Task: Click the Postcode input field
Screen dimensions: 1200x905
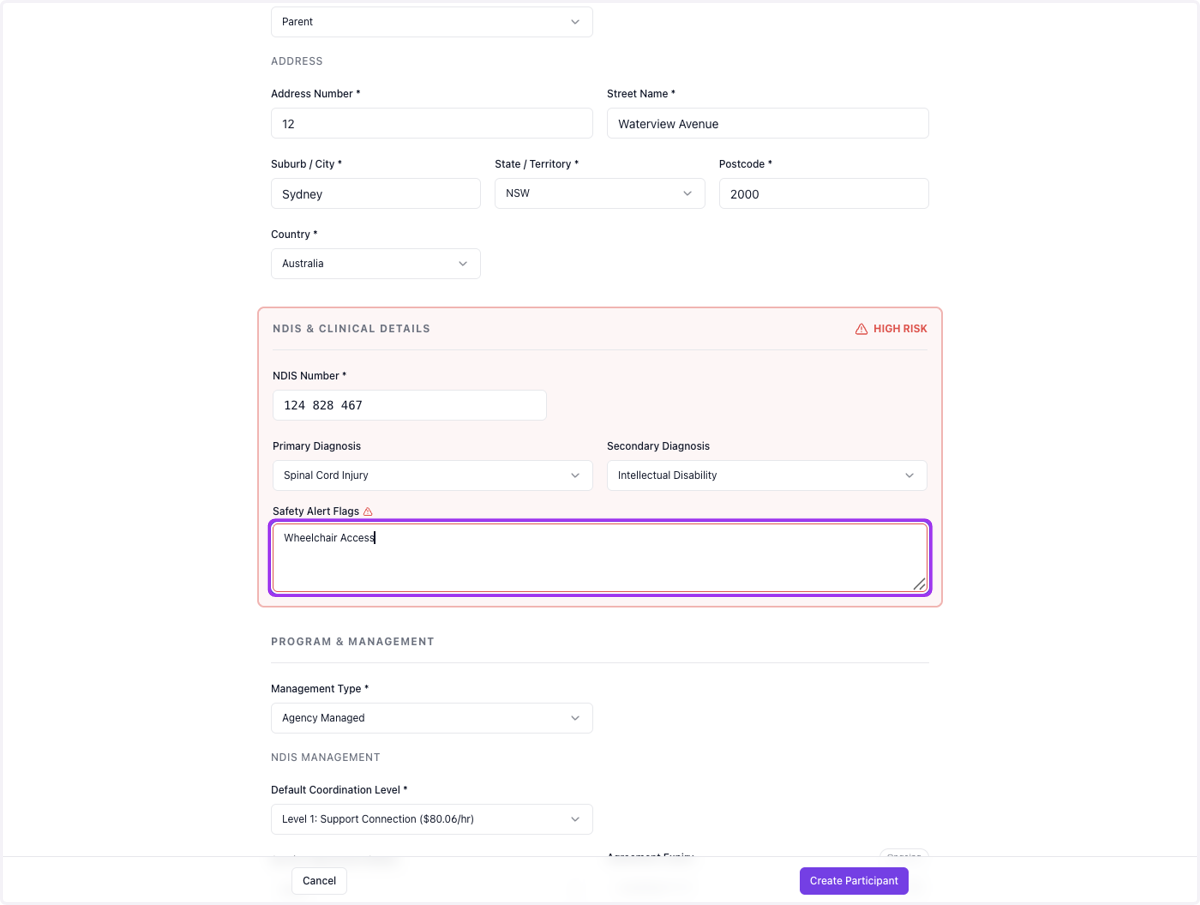Action: click(x=824, y=194)
